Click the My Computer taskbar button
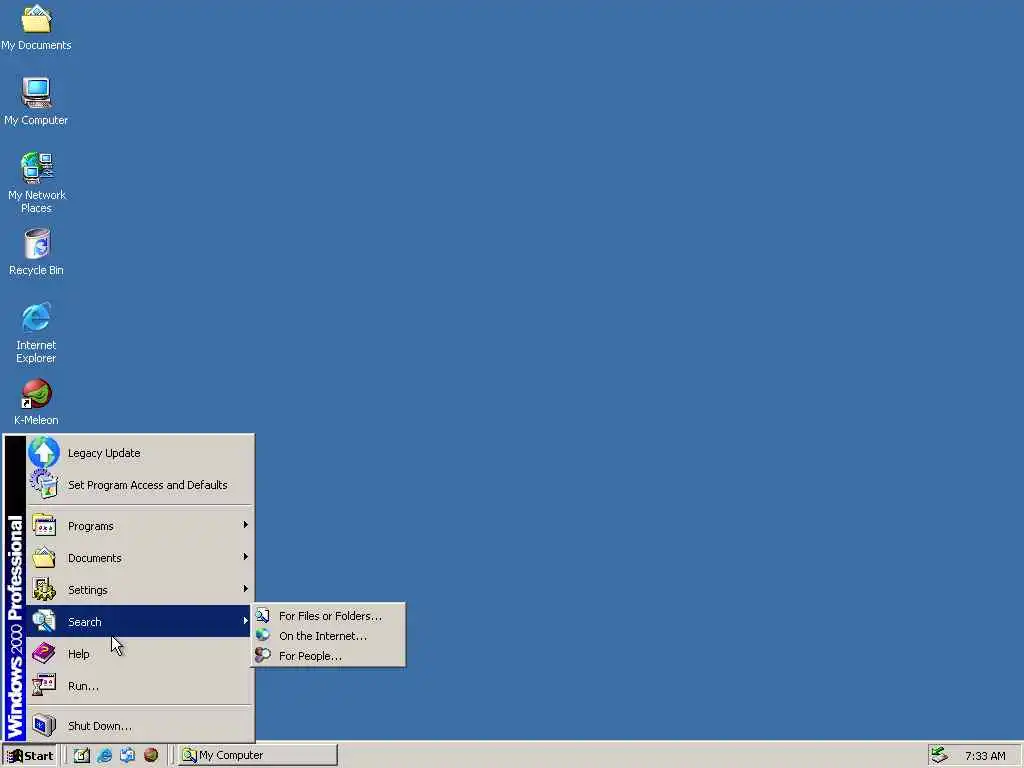This screenshot has width=1024, height=768. [258, 756]
